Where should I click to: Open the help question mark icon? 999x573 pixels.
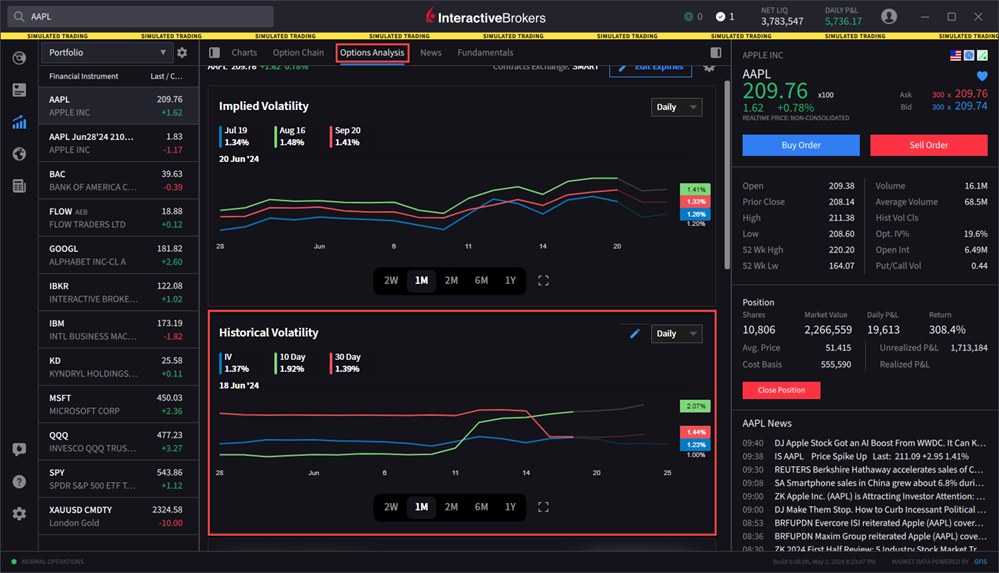click(x=19, y=482)
